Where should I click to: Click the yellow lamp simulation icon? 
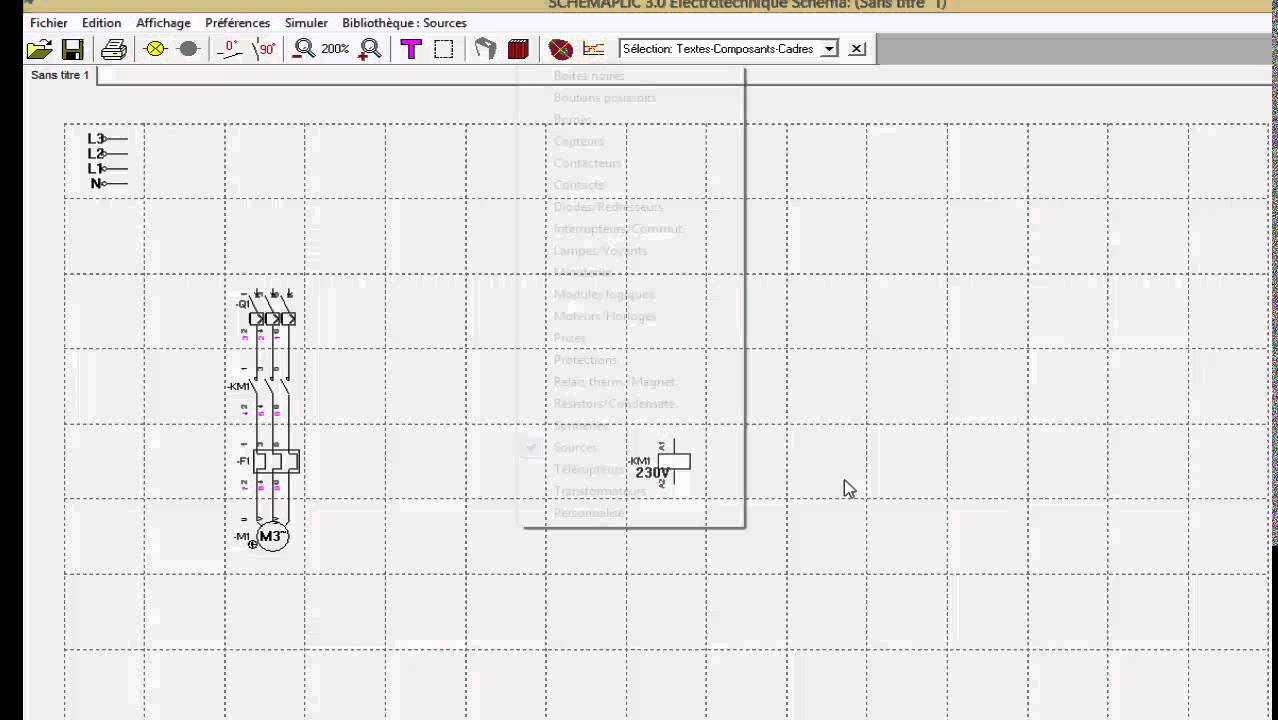(155, 49)
